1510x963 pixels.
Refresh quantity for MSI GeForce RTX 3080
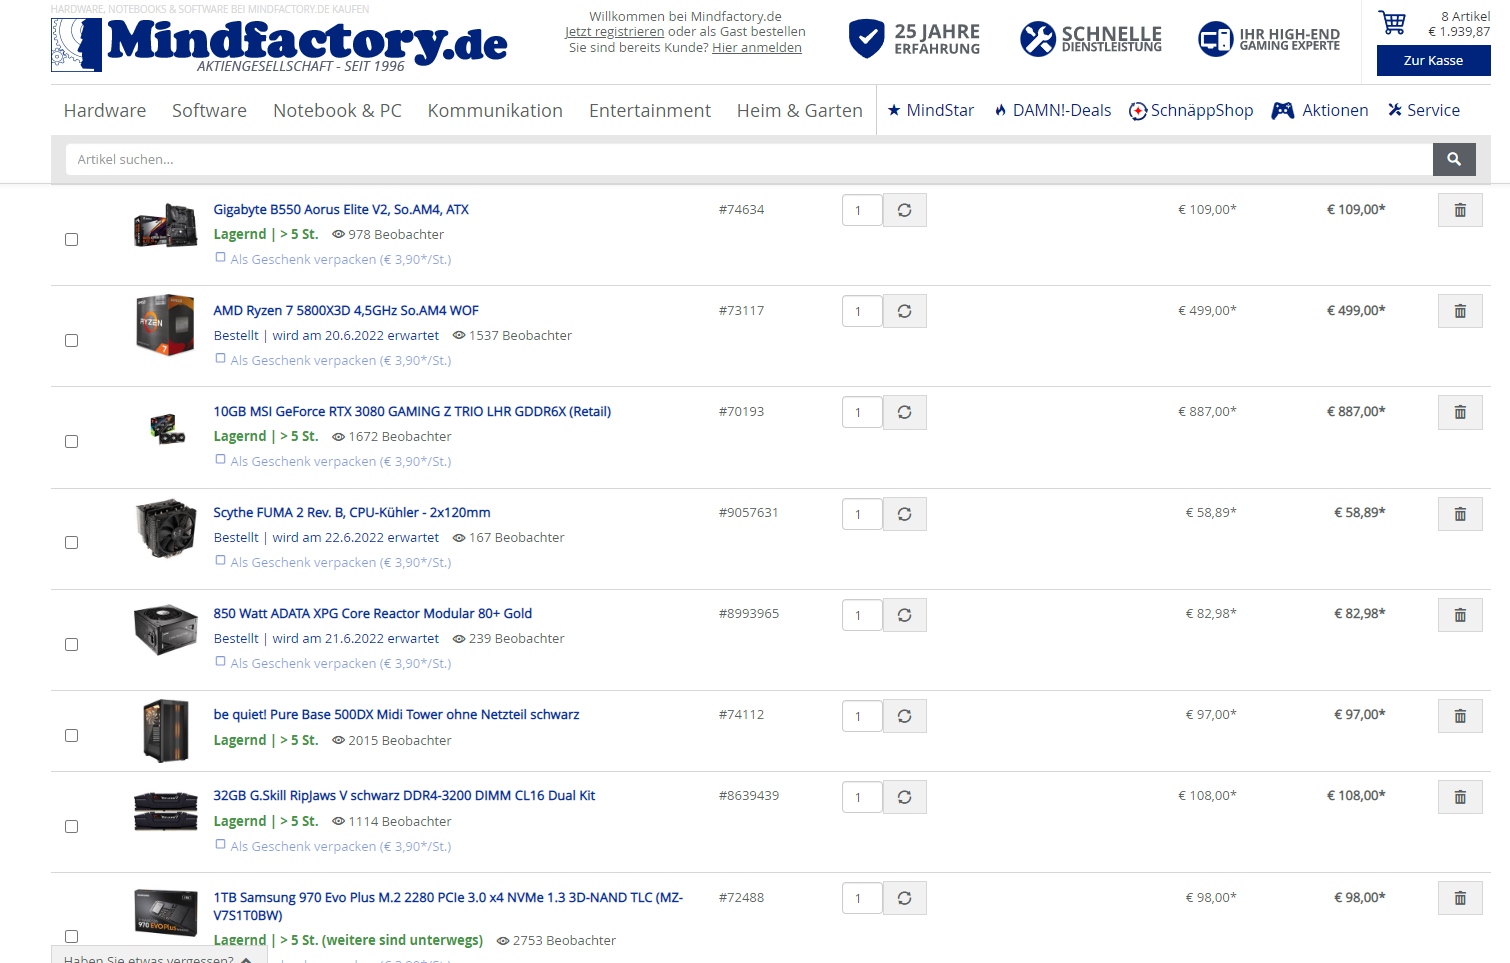coord(904,412)
